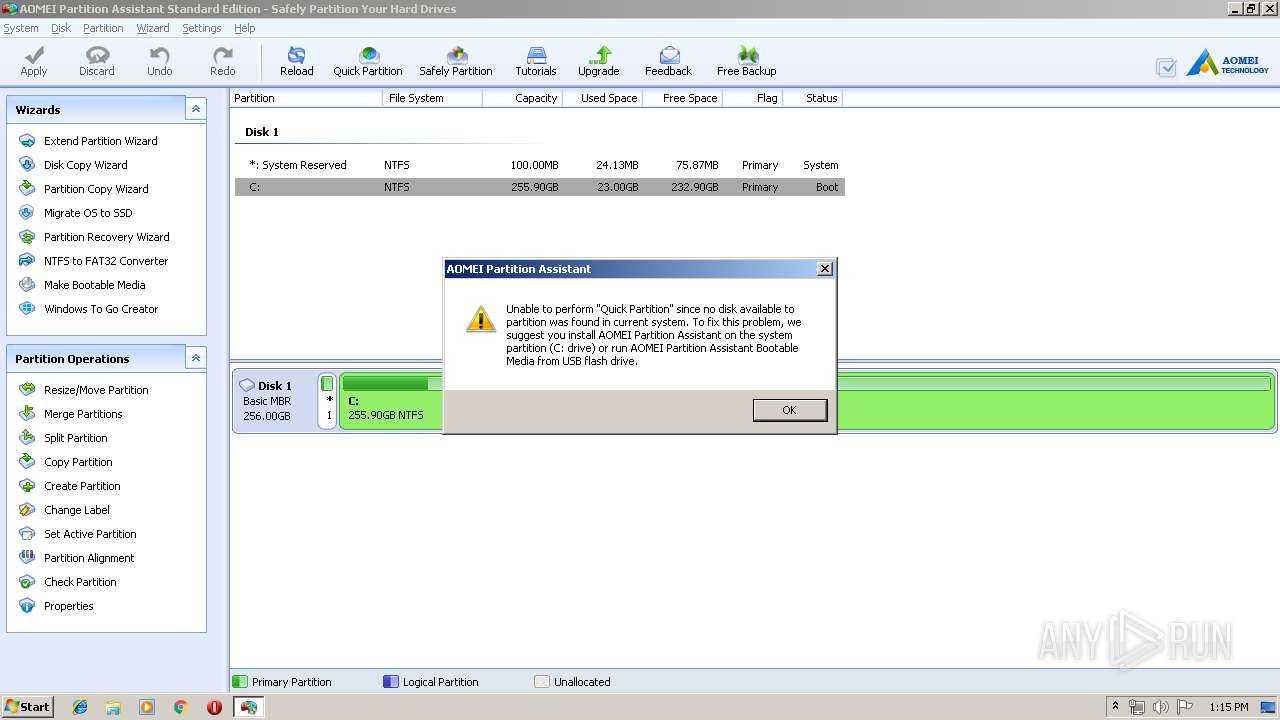Launch Partition Recovery Wizard

106,237
